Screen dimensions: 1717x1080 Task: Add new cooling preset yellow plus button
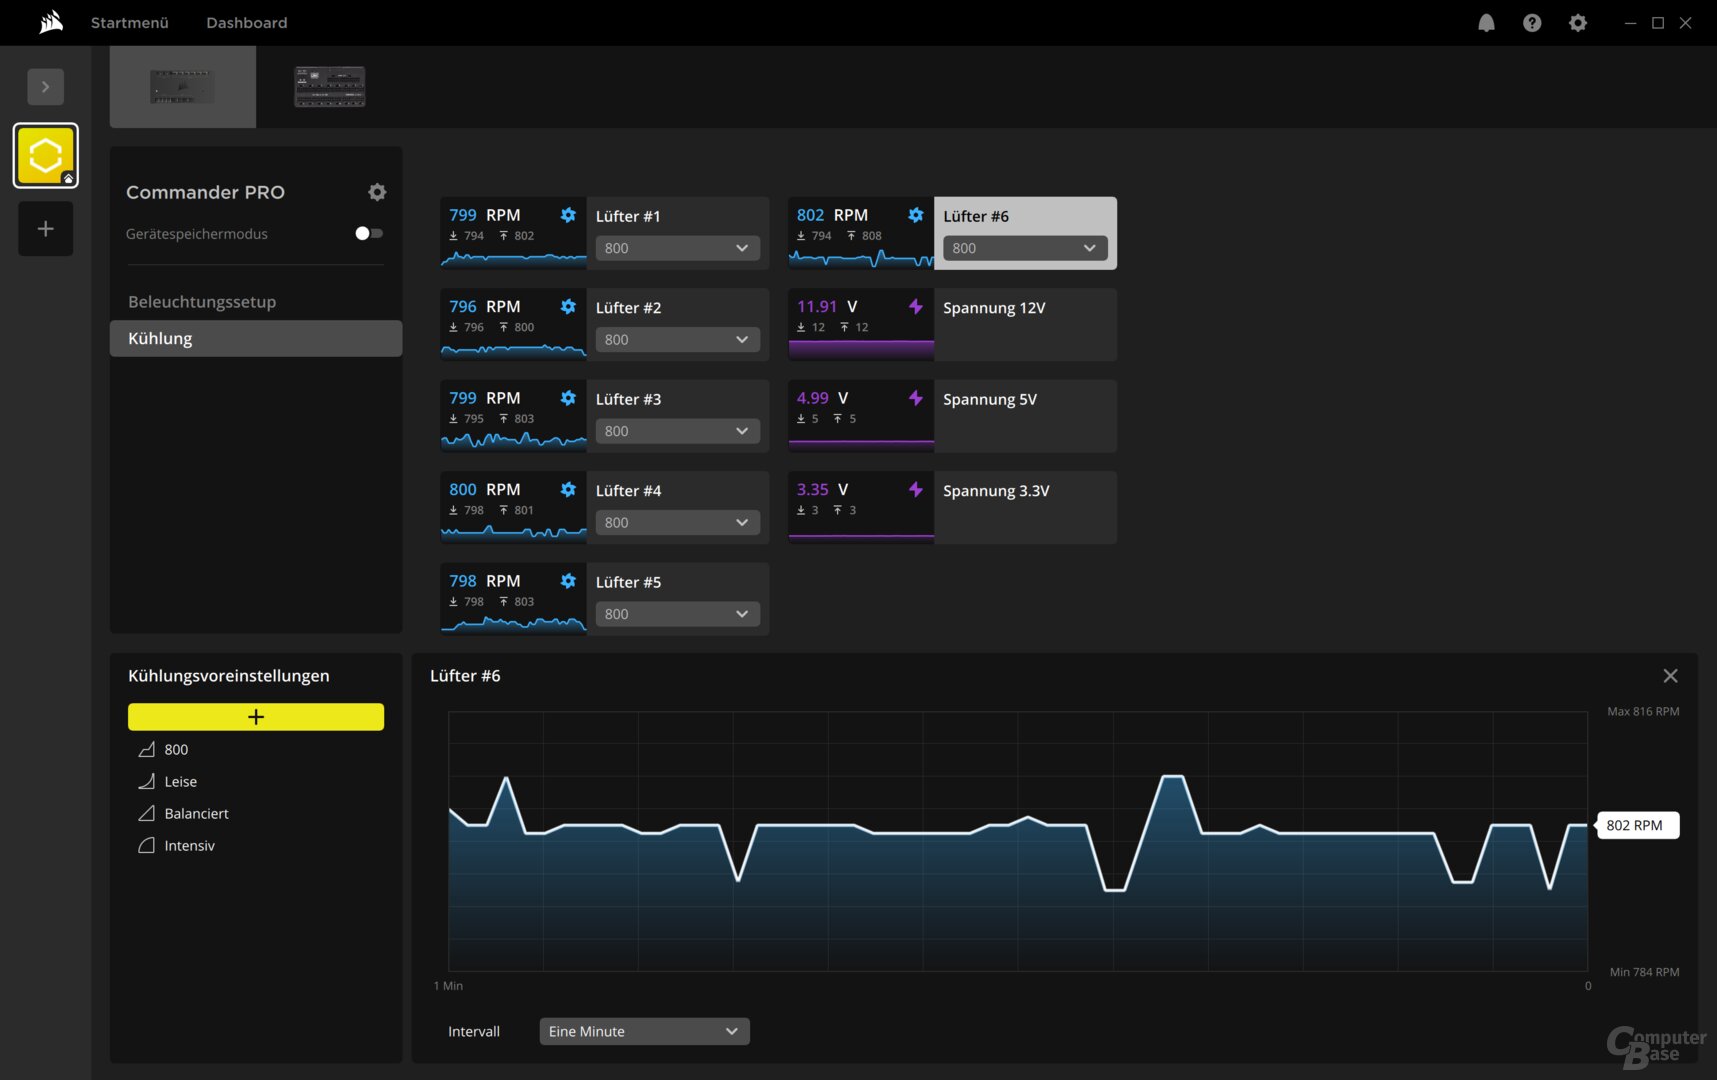pos(255,717)
